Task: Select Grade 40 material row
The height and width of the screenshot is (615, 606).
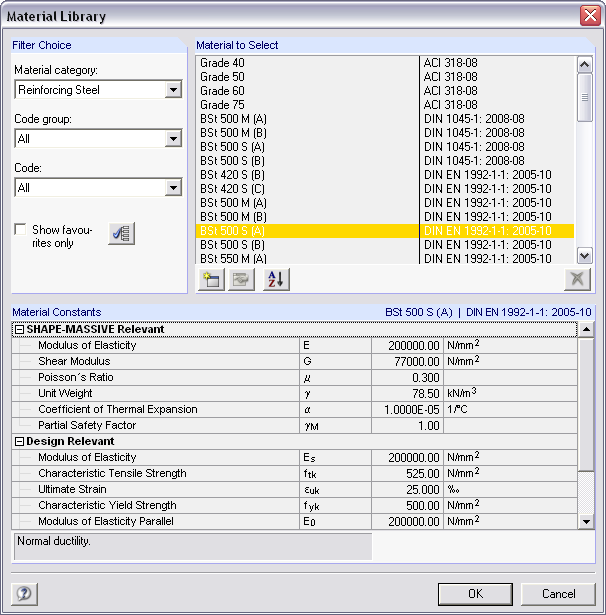Action: click(385, 63)
